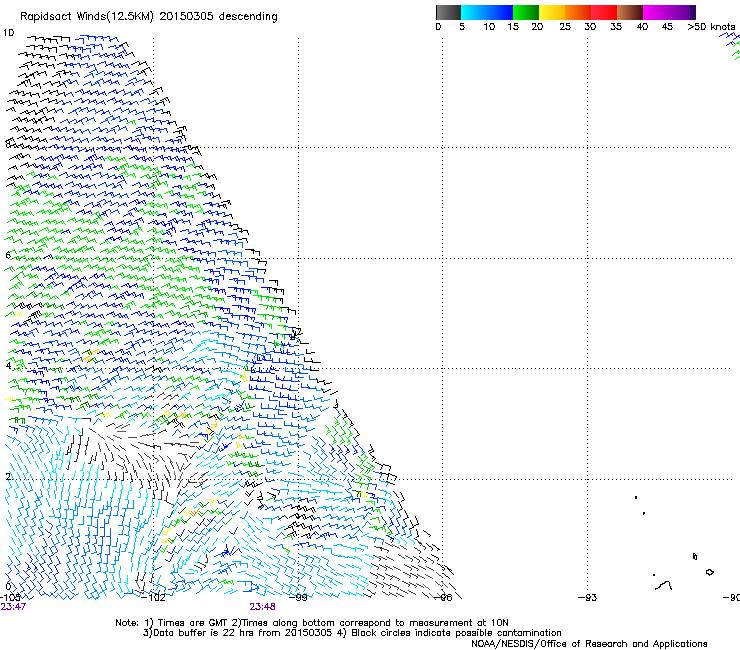This screenshot has height=650, width=740.
Task: Click the cyan-blue 5-15 knots color band
Action: coord(487,12)
